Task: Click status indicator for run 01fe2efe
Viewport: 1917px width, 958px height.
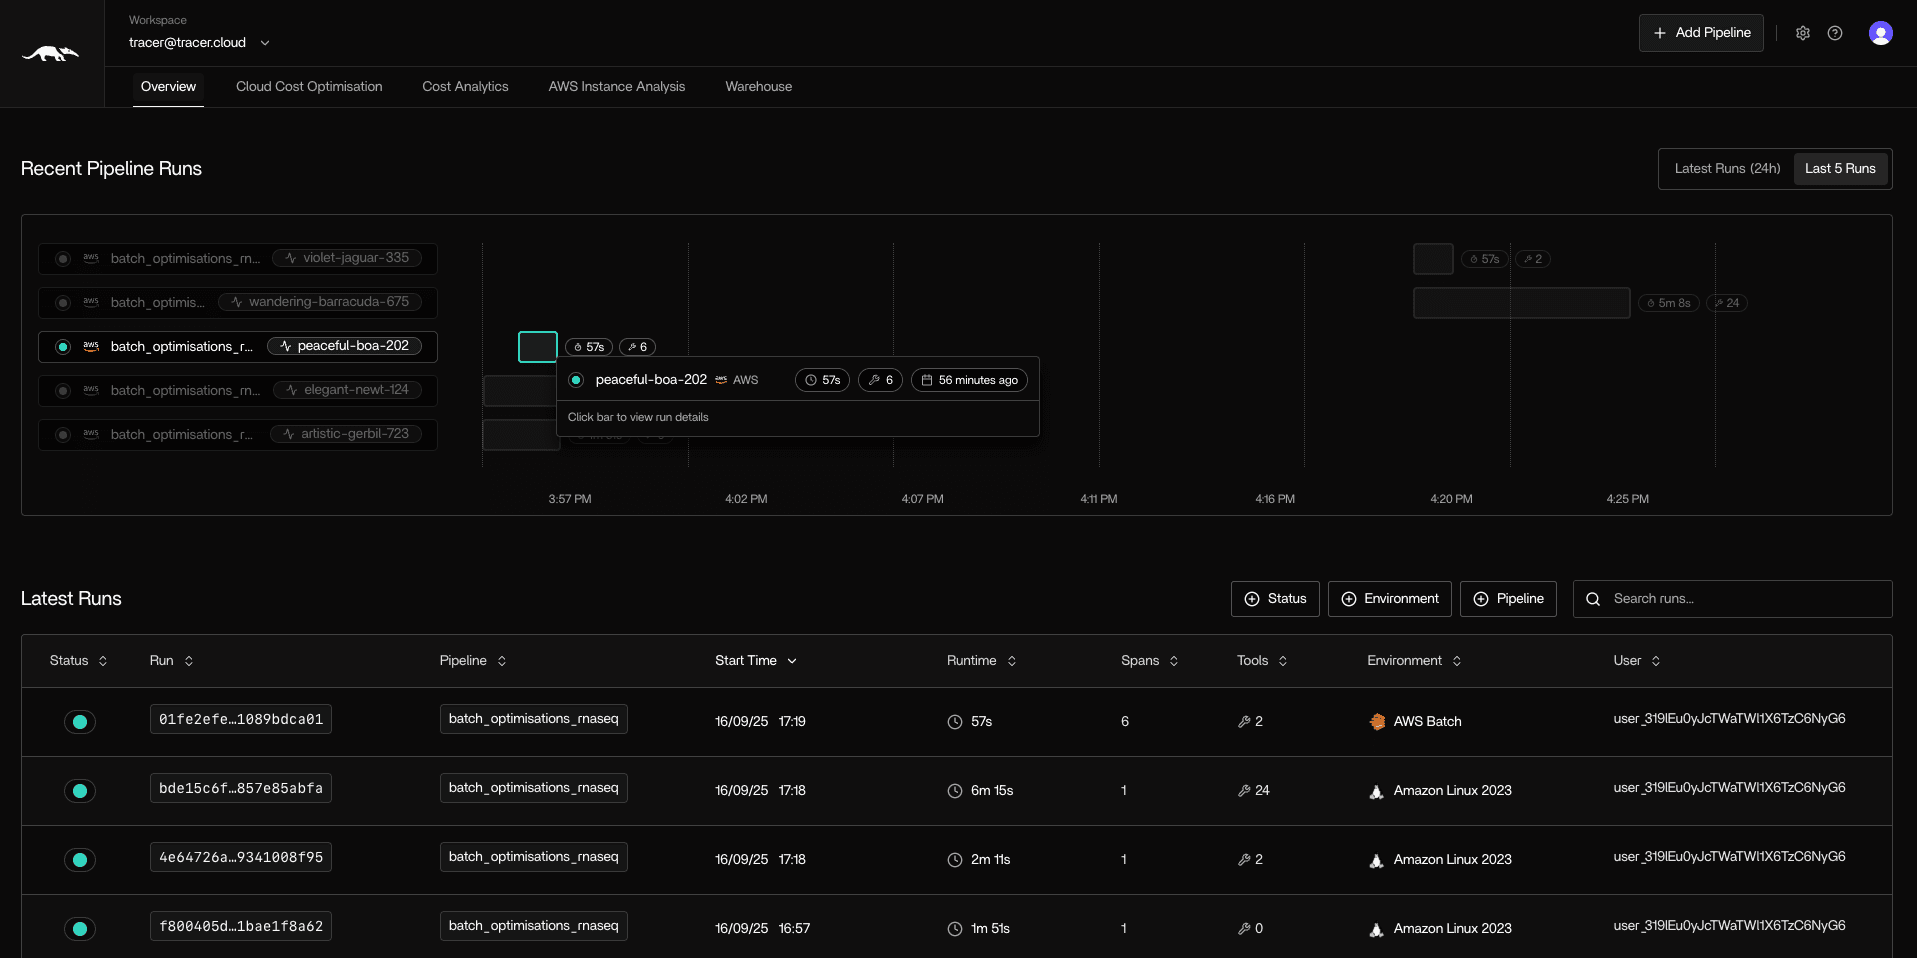Action: pyautogui.click(x=80, y=722)
